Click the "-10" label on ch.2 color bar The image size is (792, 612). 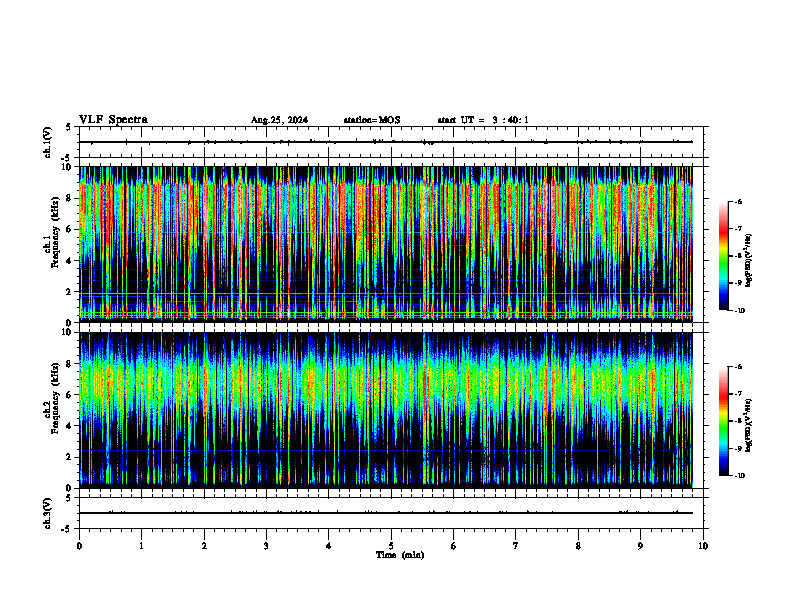click(x=739, y=476)
